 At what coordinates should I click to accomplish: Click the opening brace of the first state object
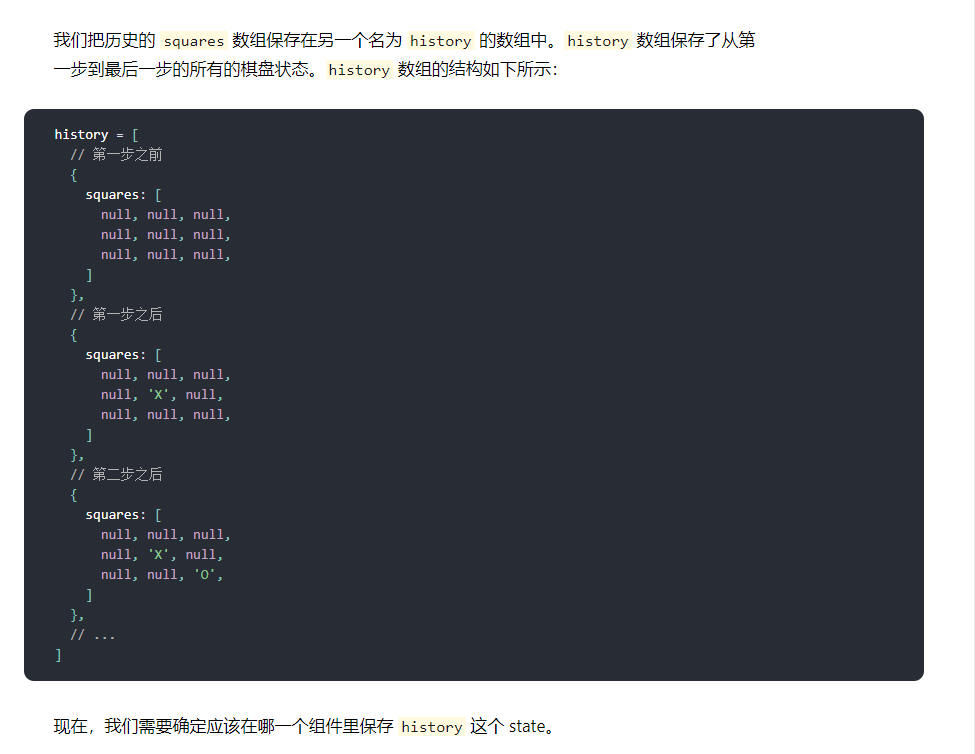pyautogui.click(x=73, y=174)
